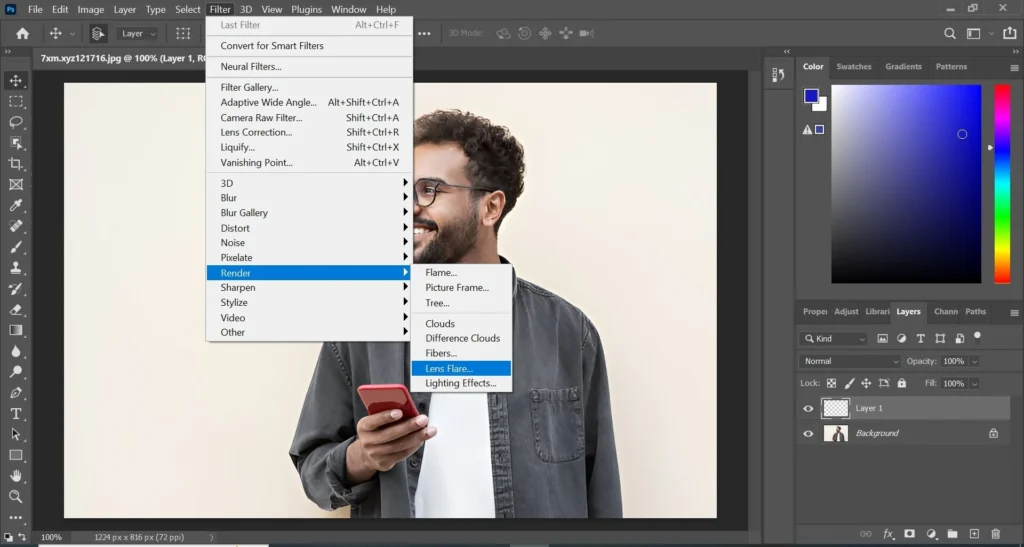The height and width of the screenshot is (547, 1024).
Task: Click the Home icon in options bar
Action: pos(22,33)
